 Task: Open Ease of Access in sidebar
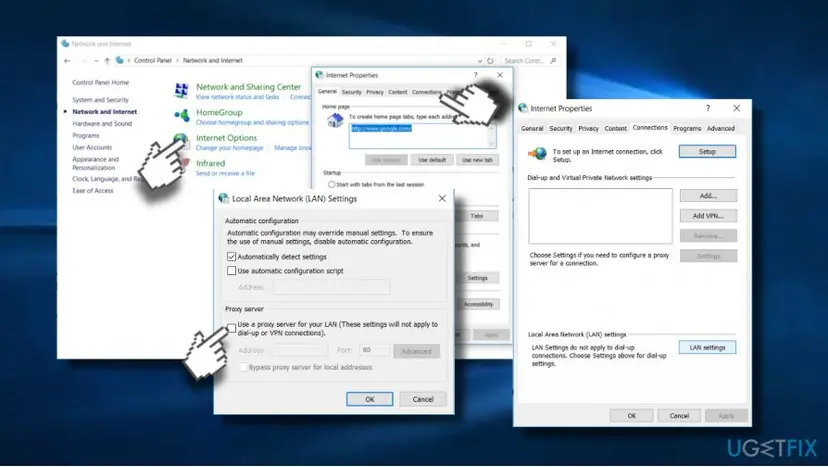click(x=92, y=191)
